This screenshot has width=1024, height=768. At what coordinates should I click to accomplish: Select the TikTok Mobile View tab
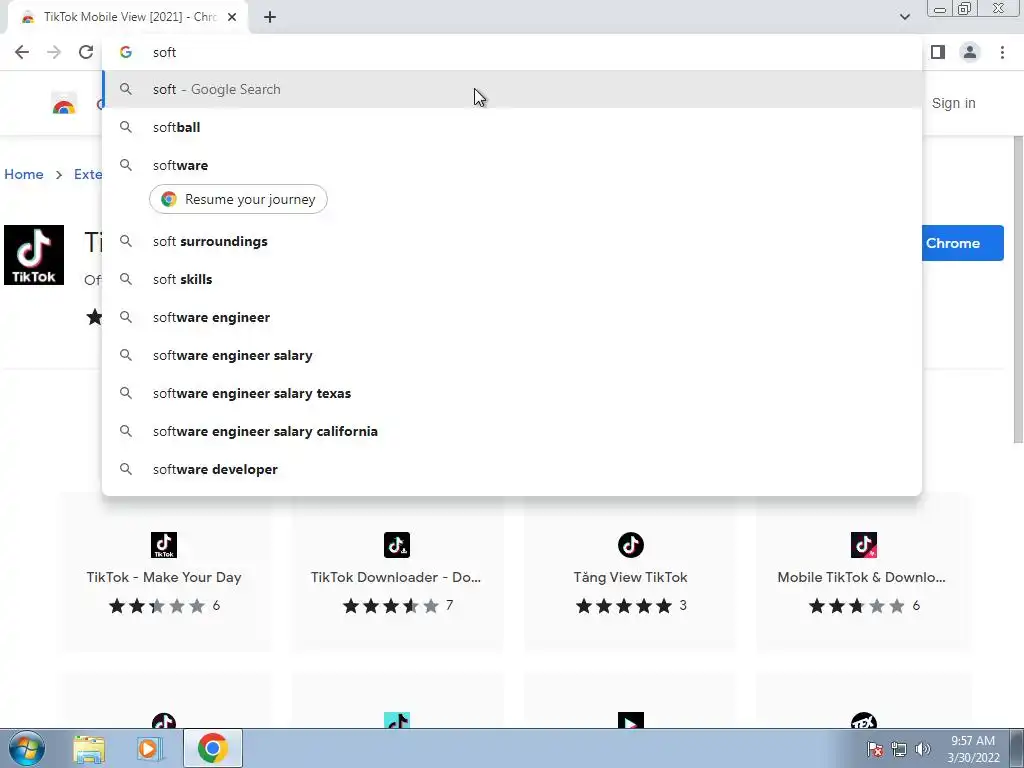point(128,17)
